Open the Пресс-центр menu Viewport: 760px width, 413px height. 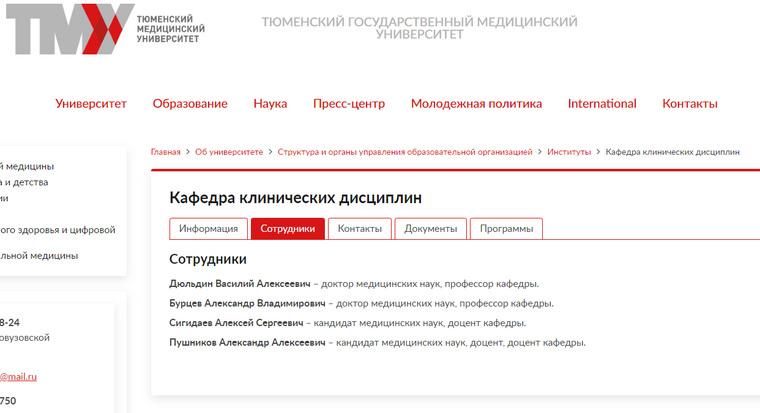click(x=349, y=103)
